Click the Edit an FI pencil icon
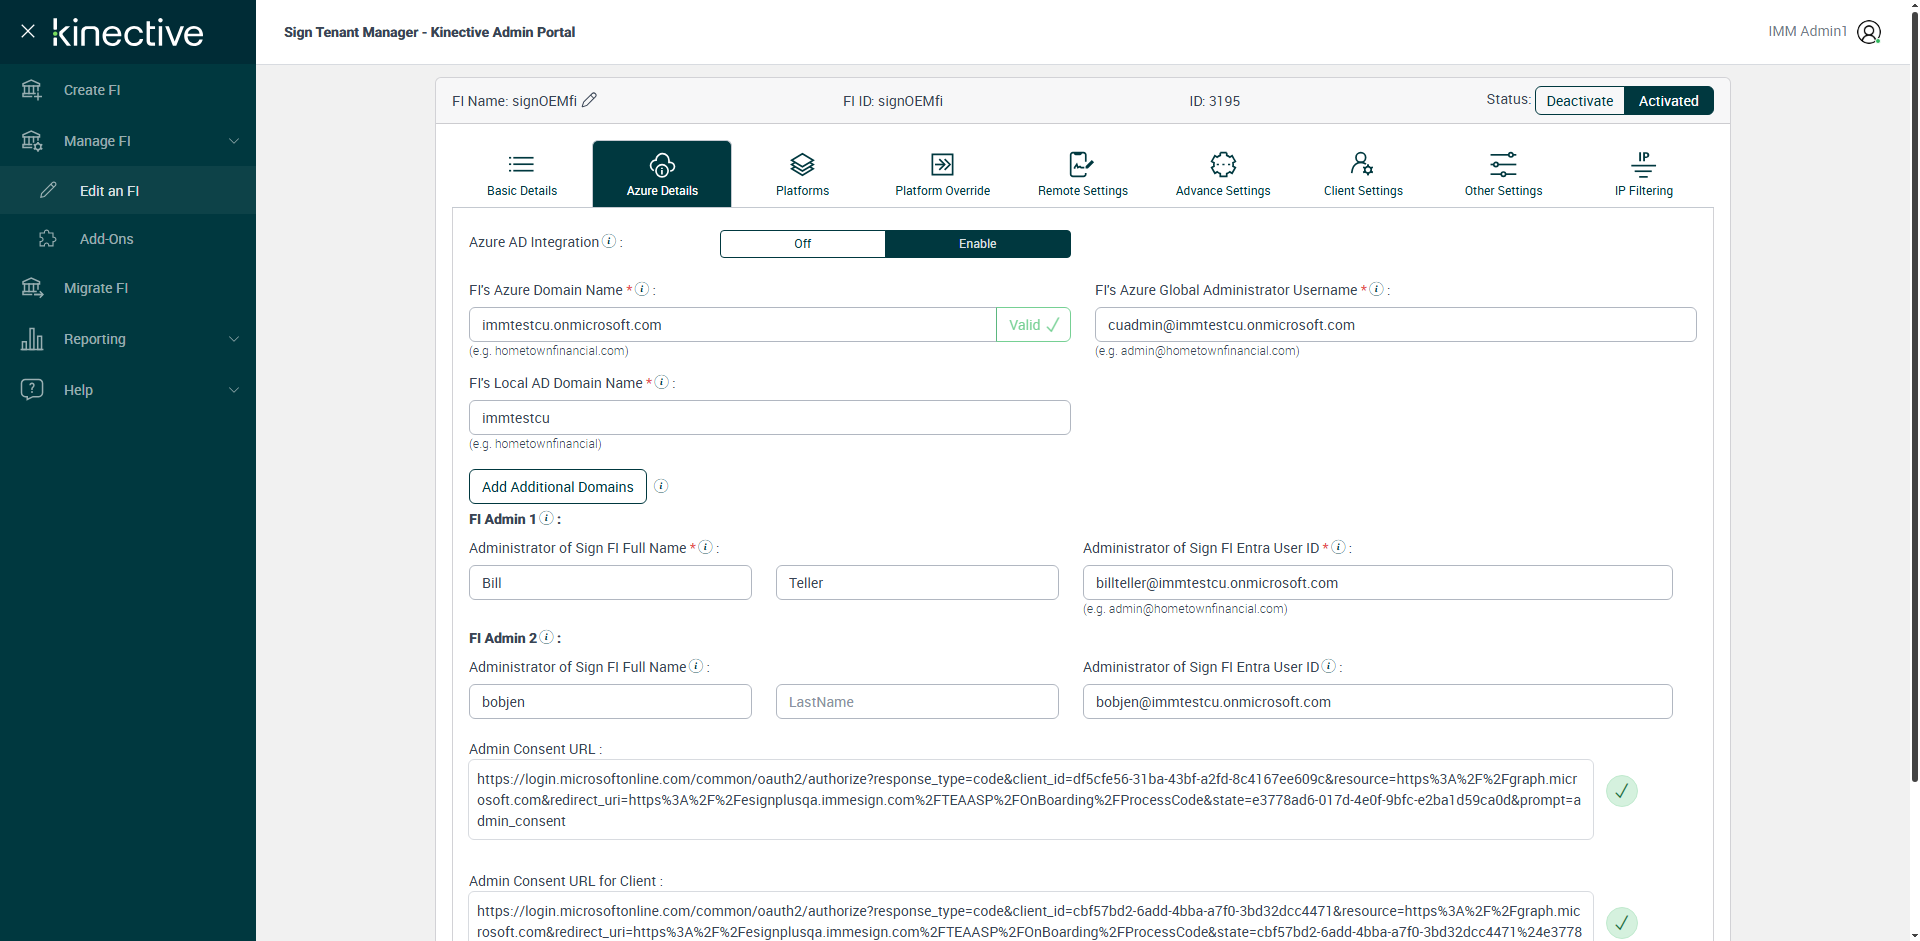Viewport: 1920px width, 941px height. [x=48, y=190]
